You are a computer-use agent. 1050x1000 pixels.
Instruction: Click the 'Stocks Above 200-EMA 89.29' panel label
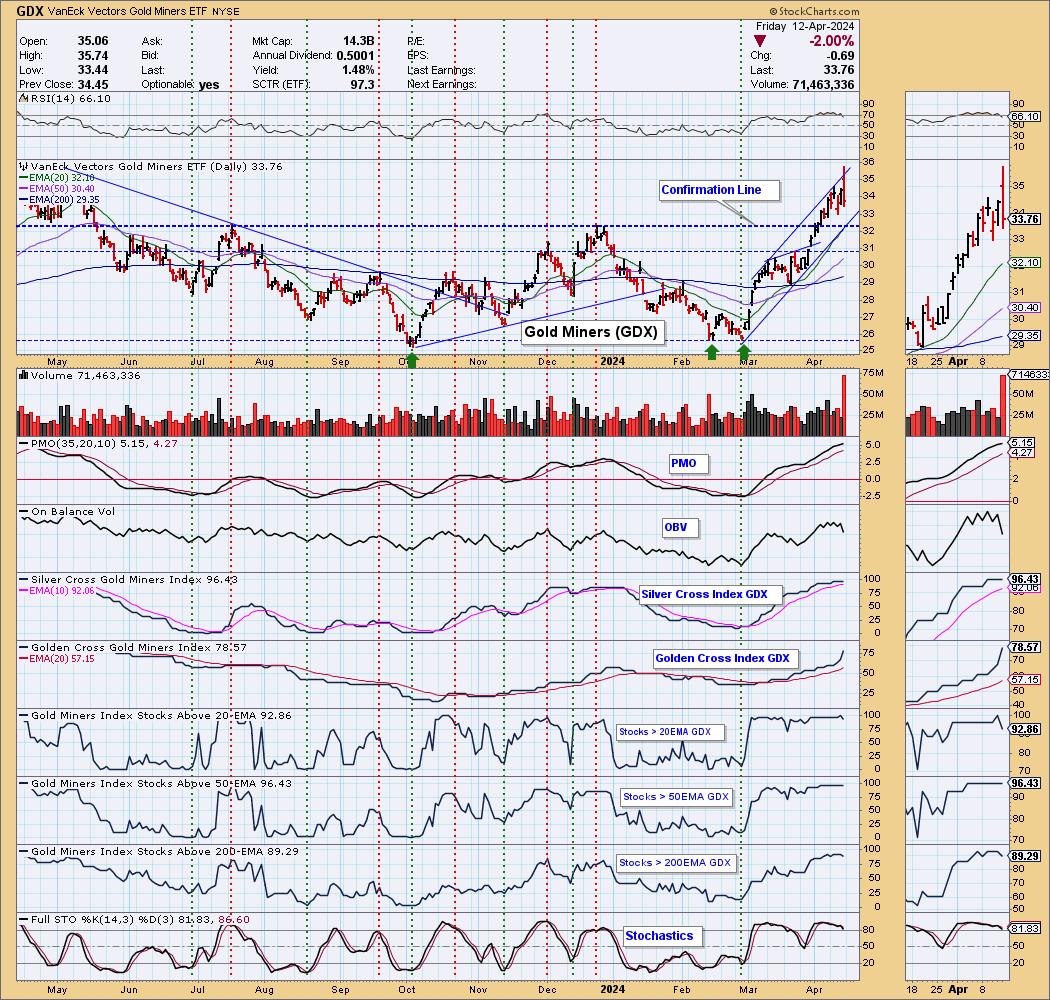coord(158,851)
